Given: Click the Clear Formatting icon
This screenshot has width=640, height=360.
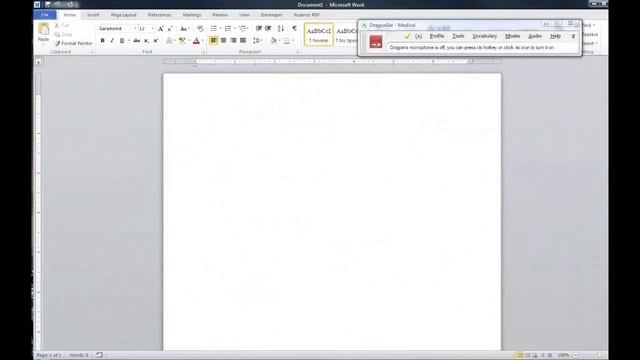Looking at the screenshot, I should tap(200, 29).
